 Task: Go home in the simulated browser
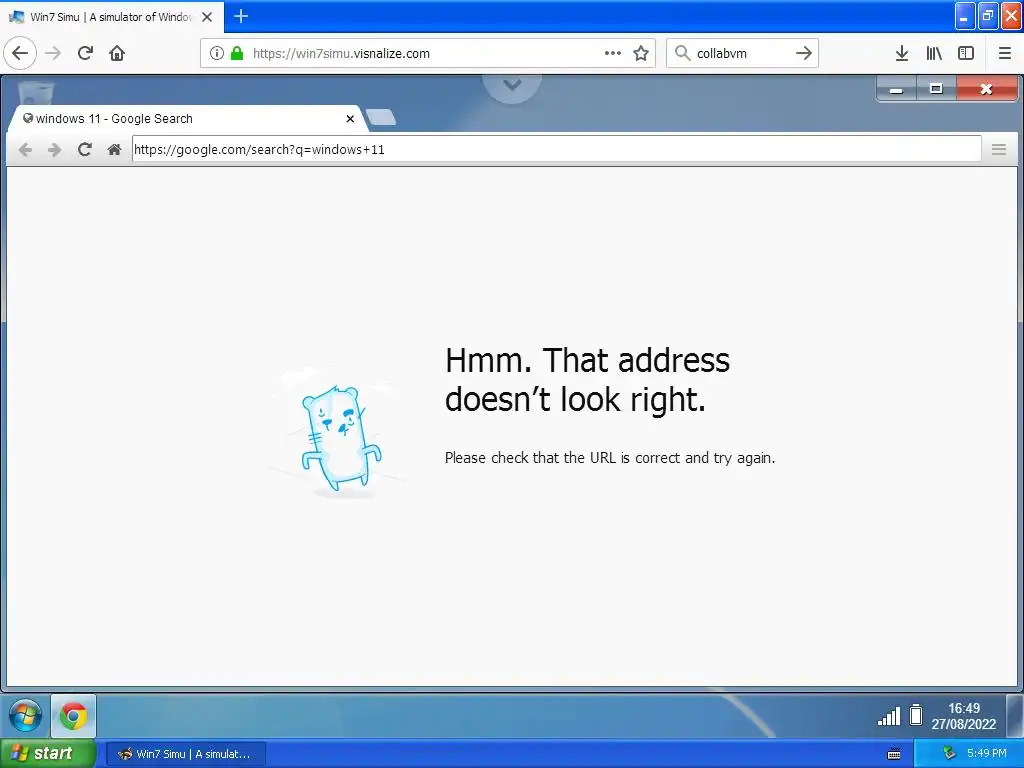[x=114, y=150]
